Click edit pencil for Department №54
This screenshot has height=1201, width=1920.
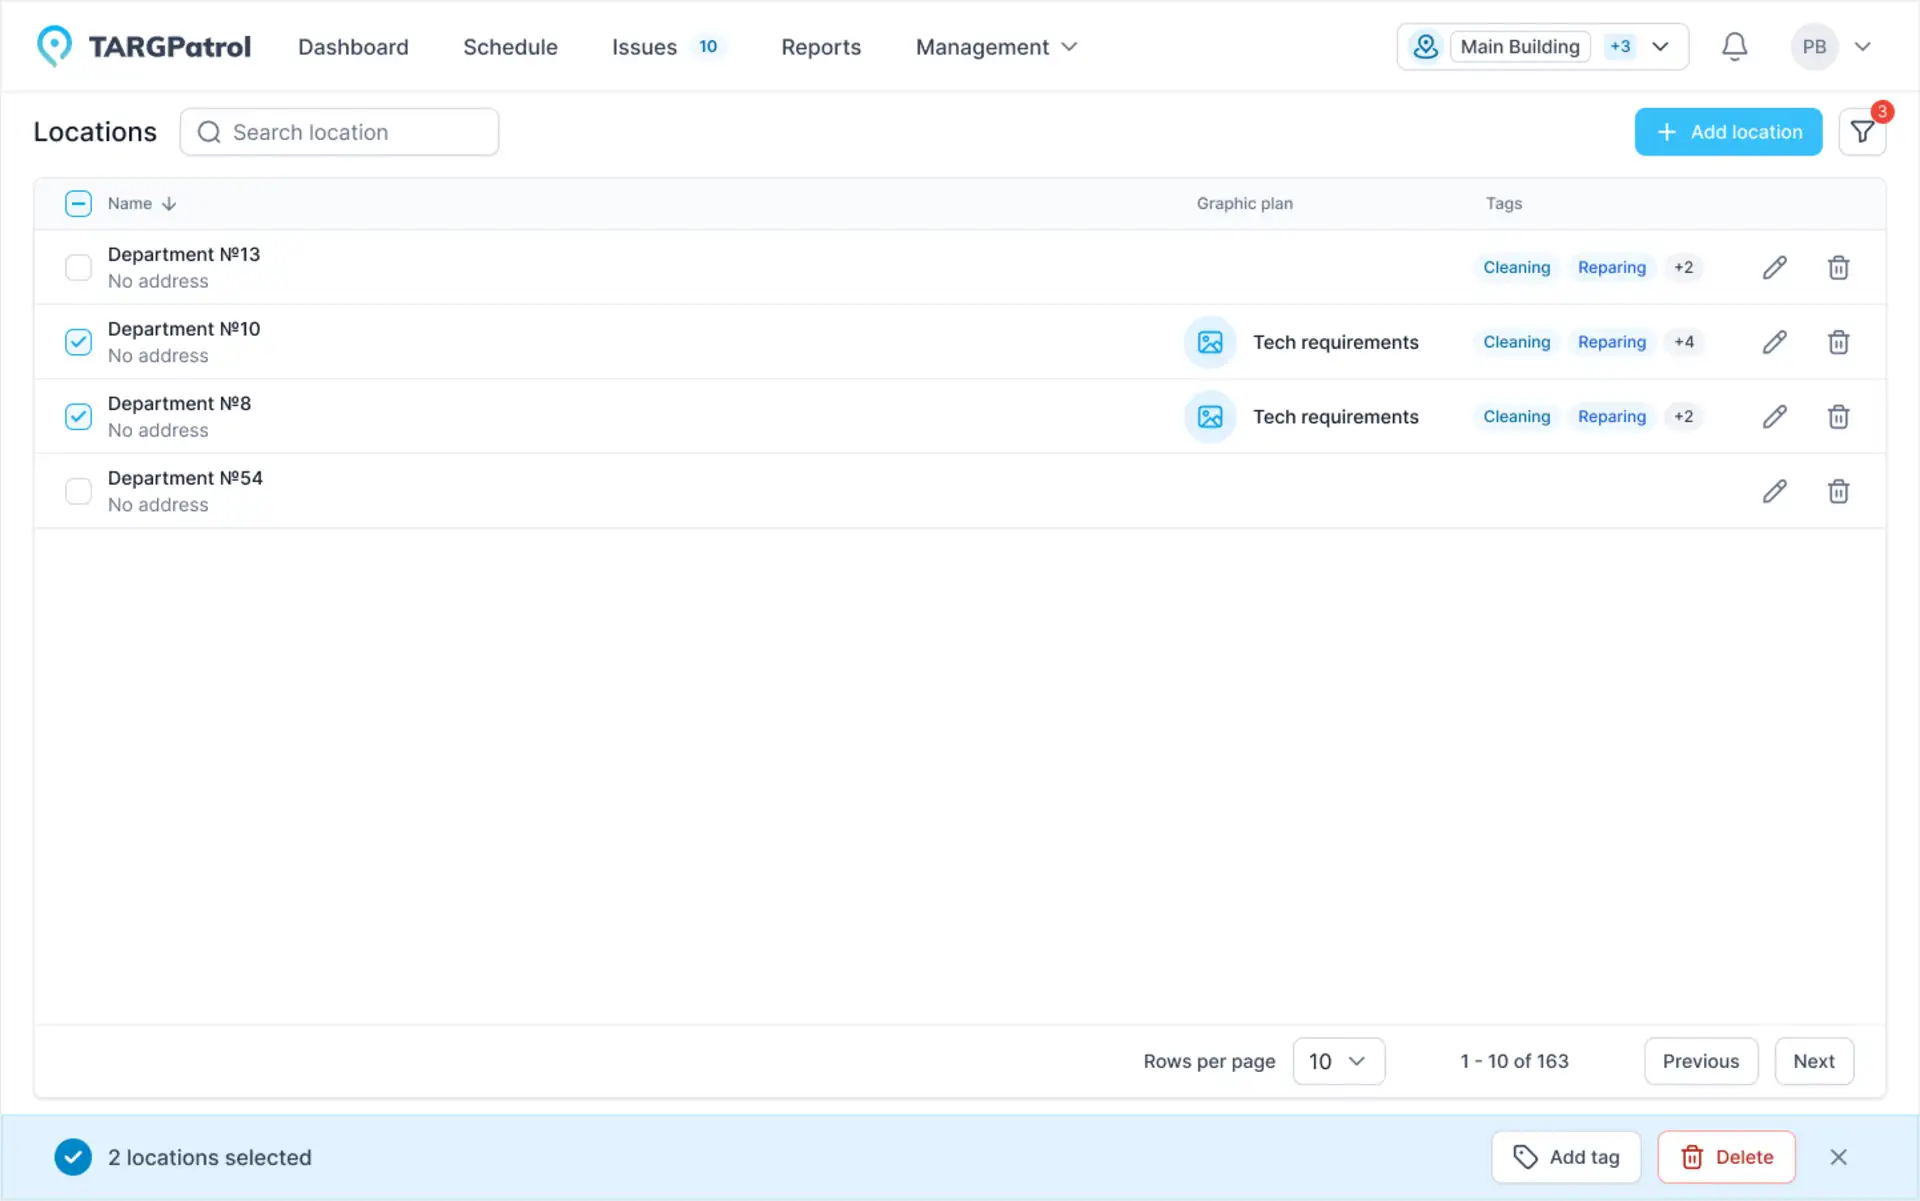(x=1774, y=491)
